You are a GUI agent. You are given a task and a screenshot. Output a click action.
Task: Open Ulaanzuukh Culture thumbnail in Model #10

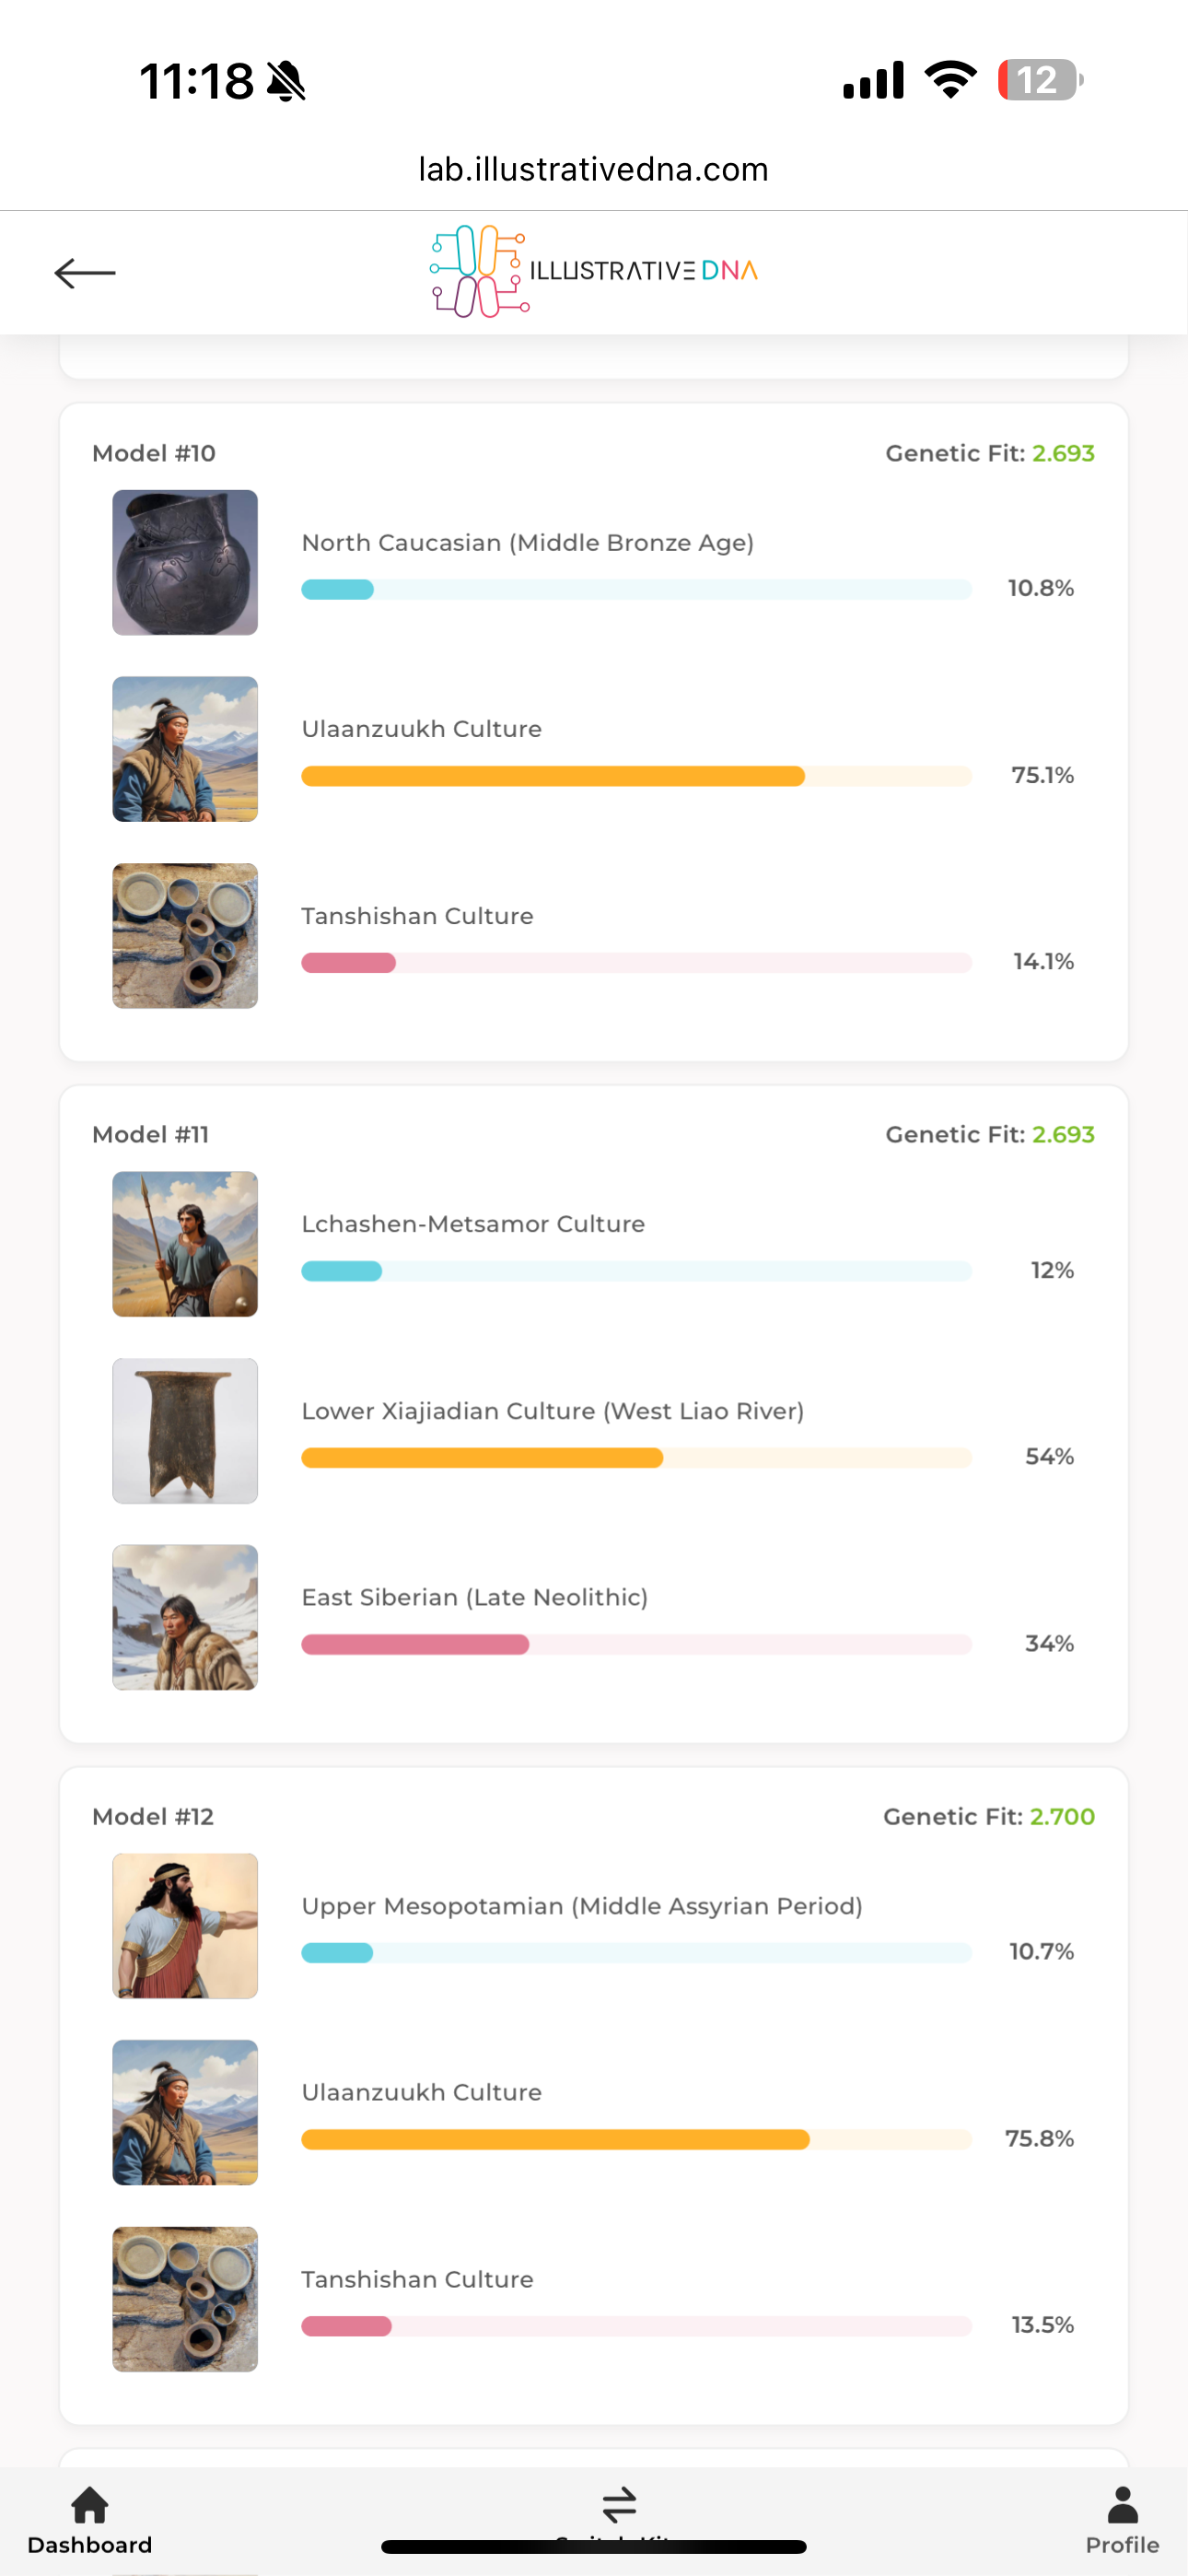(185, 749)
